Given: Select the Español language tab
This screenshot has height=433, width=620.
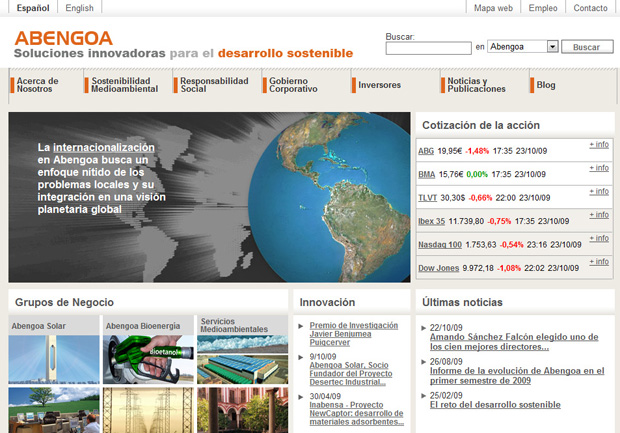Looking at the screenshot, I should pos(33,8).
